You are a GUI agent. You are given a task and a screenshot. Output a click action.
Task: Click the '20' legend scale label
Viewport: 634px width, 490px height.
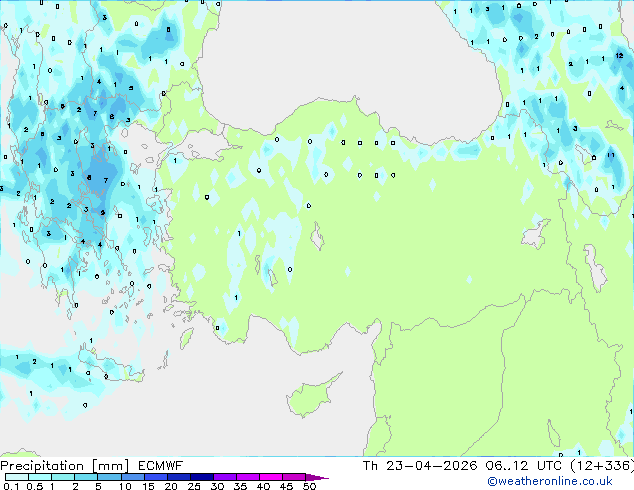pos(171,486)
